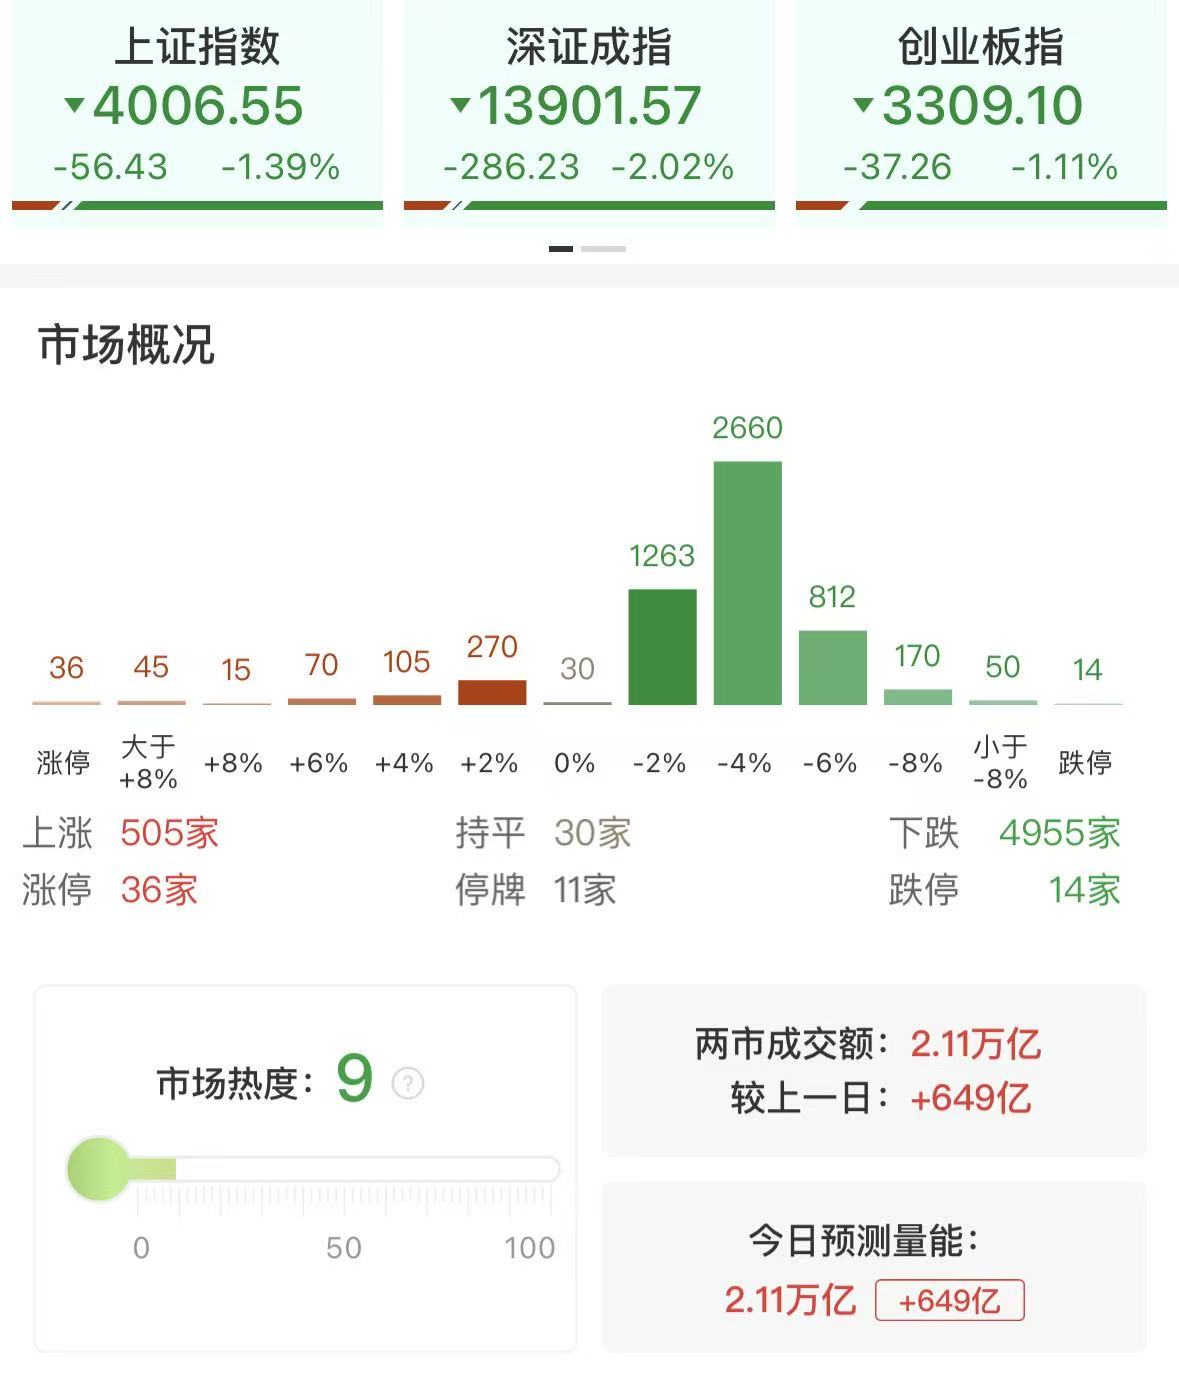Open the 跌停 14家 limit-down list
1179x1373 pixels.
tap(1004, 890)
